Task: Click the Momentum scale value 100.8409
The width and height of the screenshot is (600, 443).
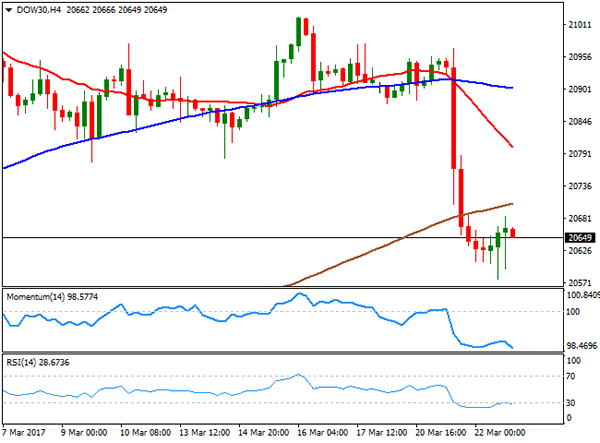Action: click(583, 295)
